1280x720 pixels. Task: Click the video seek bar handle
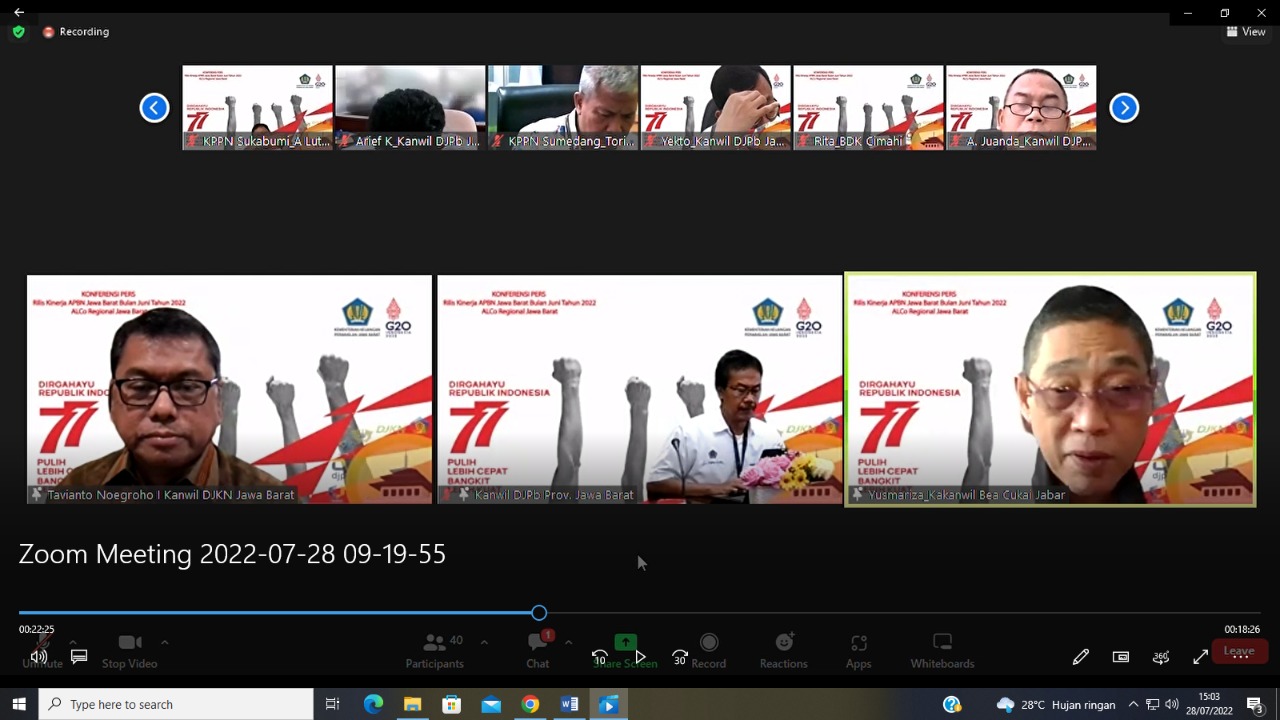pyautogui.click(x=539, y=613)
